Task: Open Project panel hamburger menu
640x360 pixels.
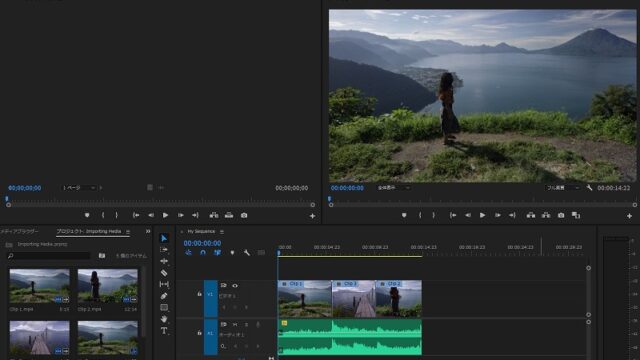Action: pyautogui.click(x=128, y=232)
